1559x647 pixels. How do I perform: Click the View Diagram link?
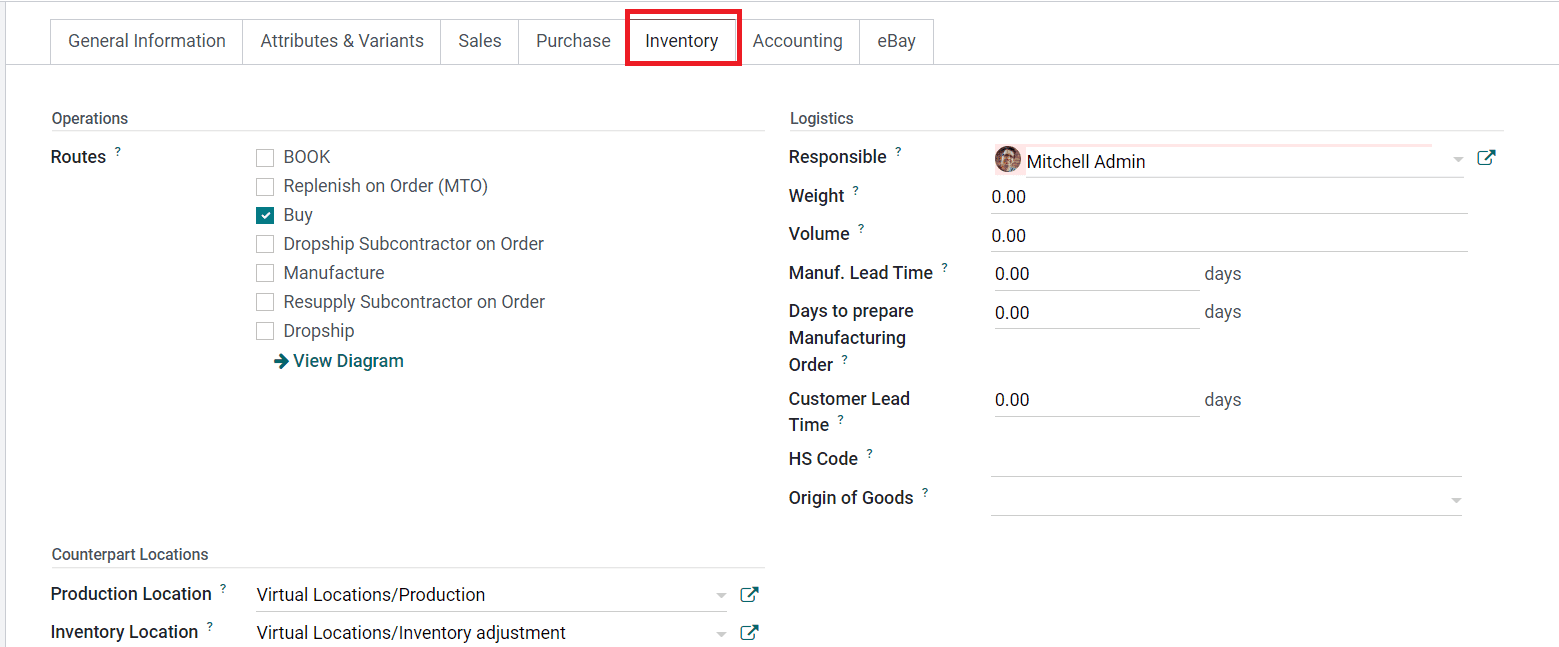pos(339,361)
